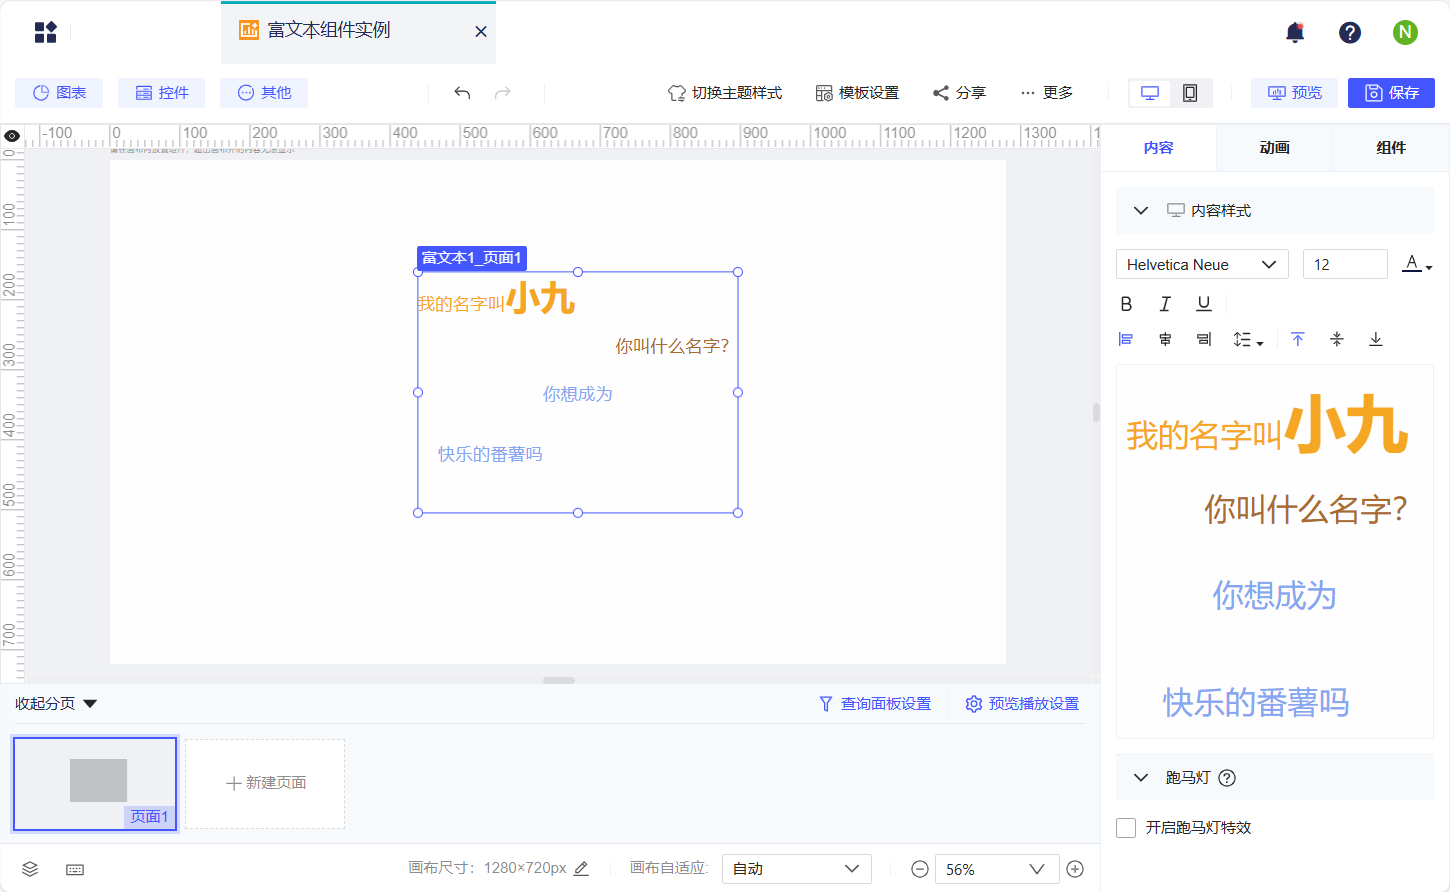Click the vertical scrollbar beside the canvas

(1096, 412)
